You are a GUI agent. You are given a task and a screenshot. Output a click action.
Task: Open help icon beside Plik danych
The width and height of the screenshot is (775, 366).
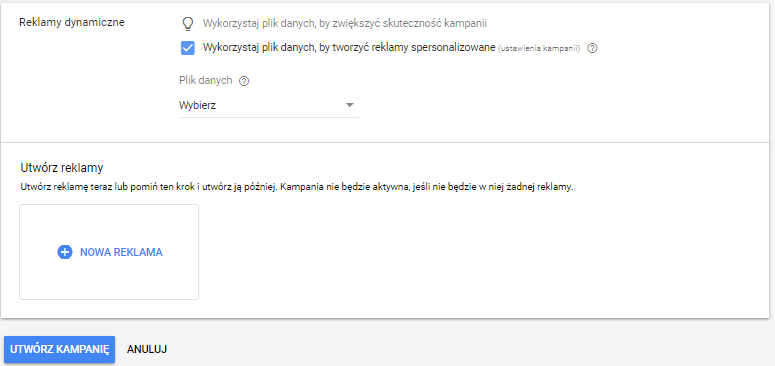click(244, 81)
